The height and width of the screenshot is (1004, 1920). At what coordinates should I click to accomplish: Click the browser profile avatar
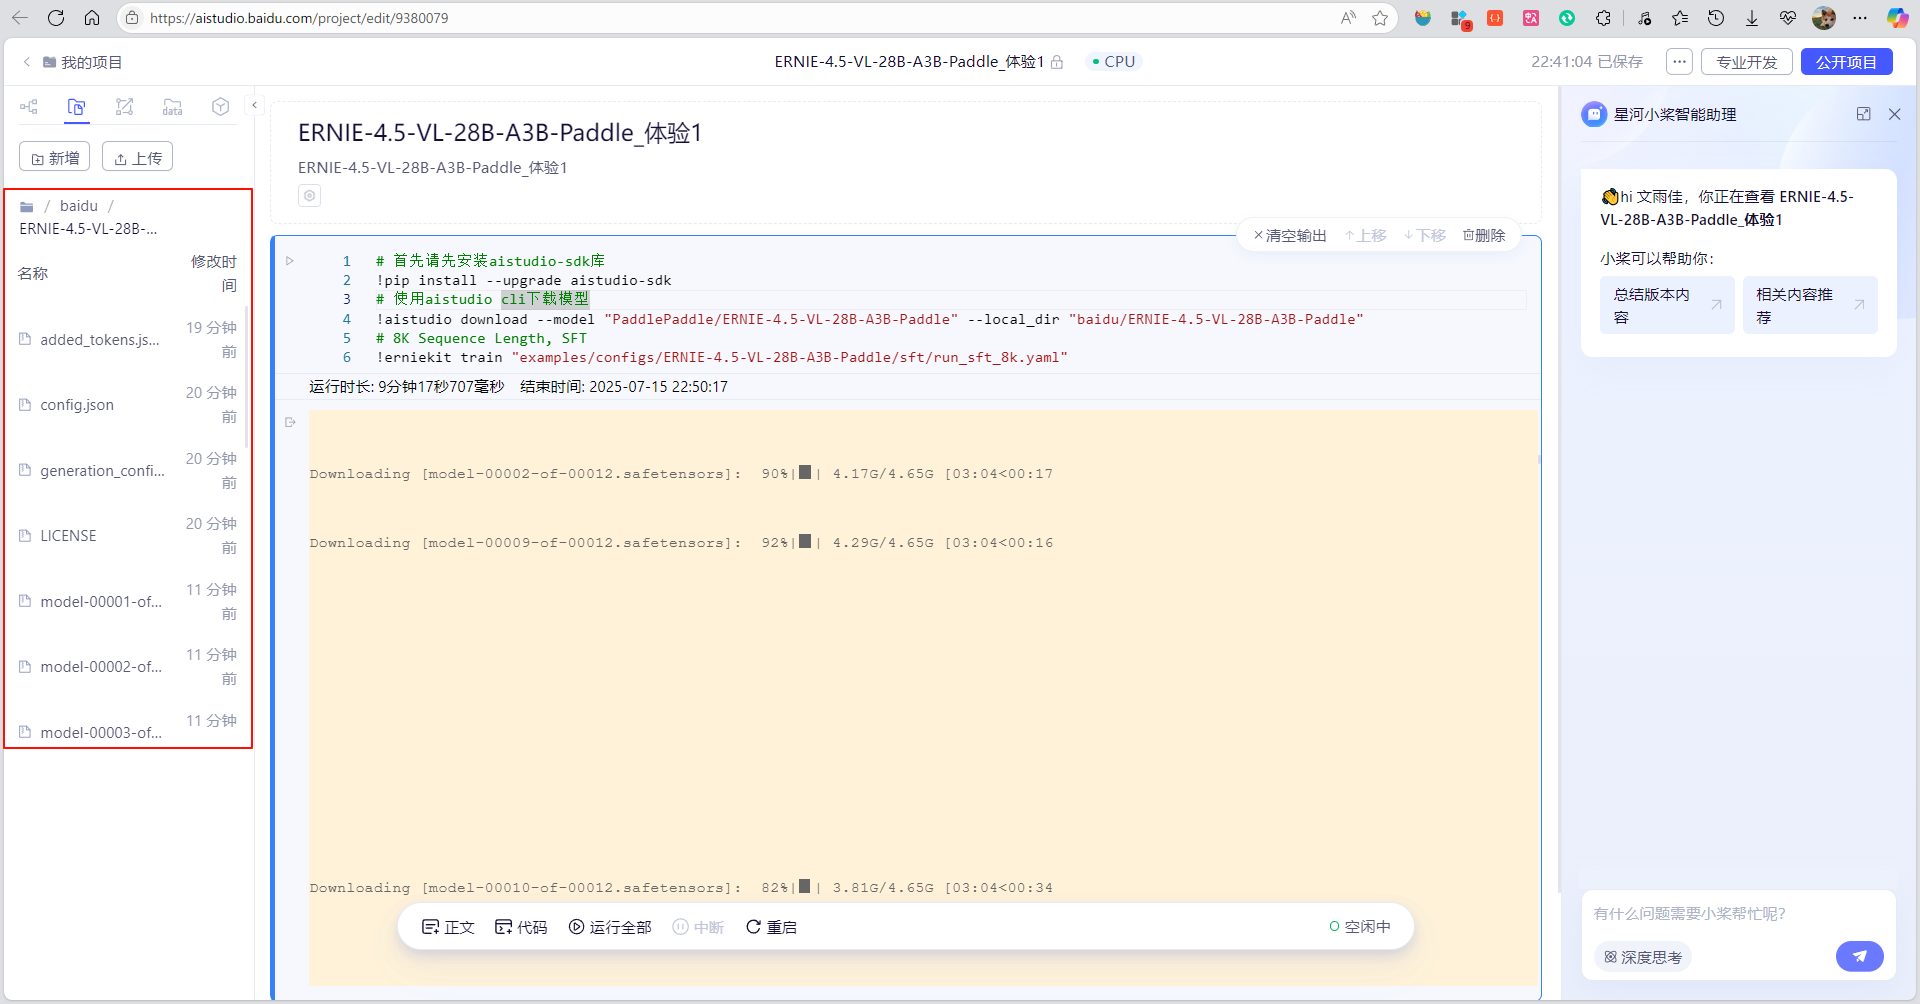pos(1824,18)
